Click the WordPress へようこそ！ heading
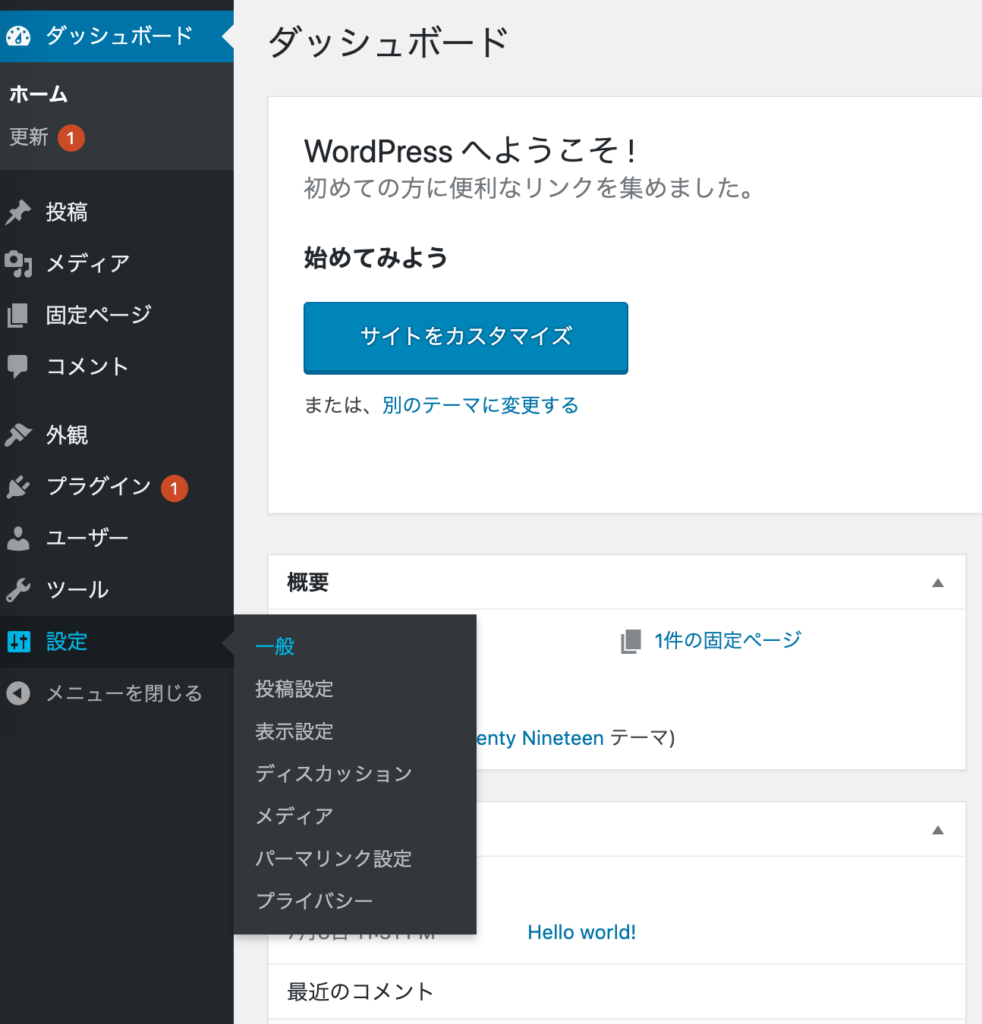 pyautogui.click(x=471, y=151)
